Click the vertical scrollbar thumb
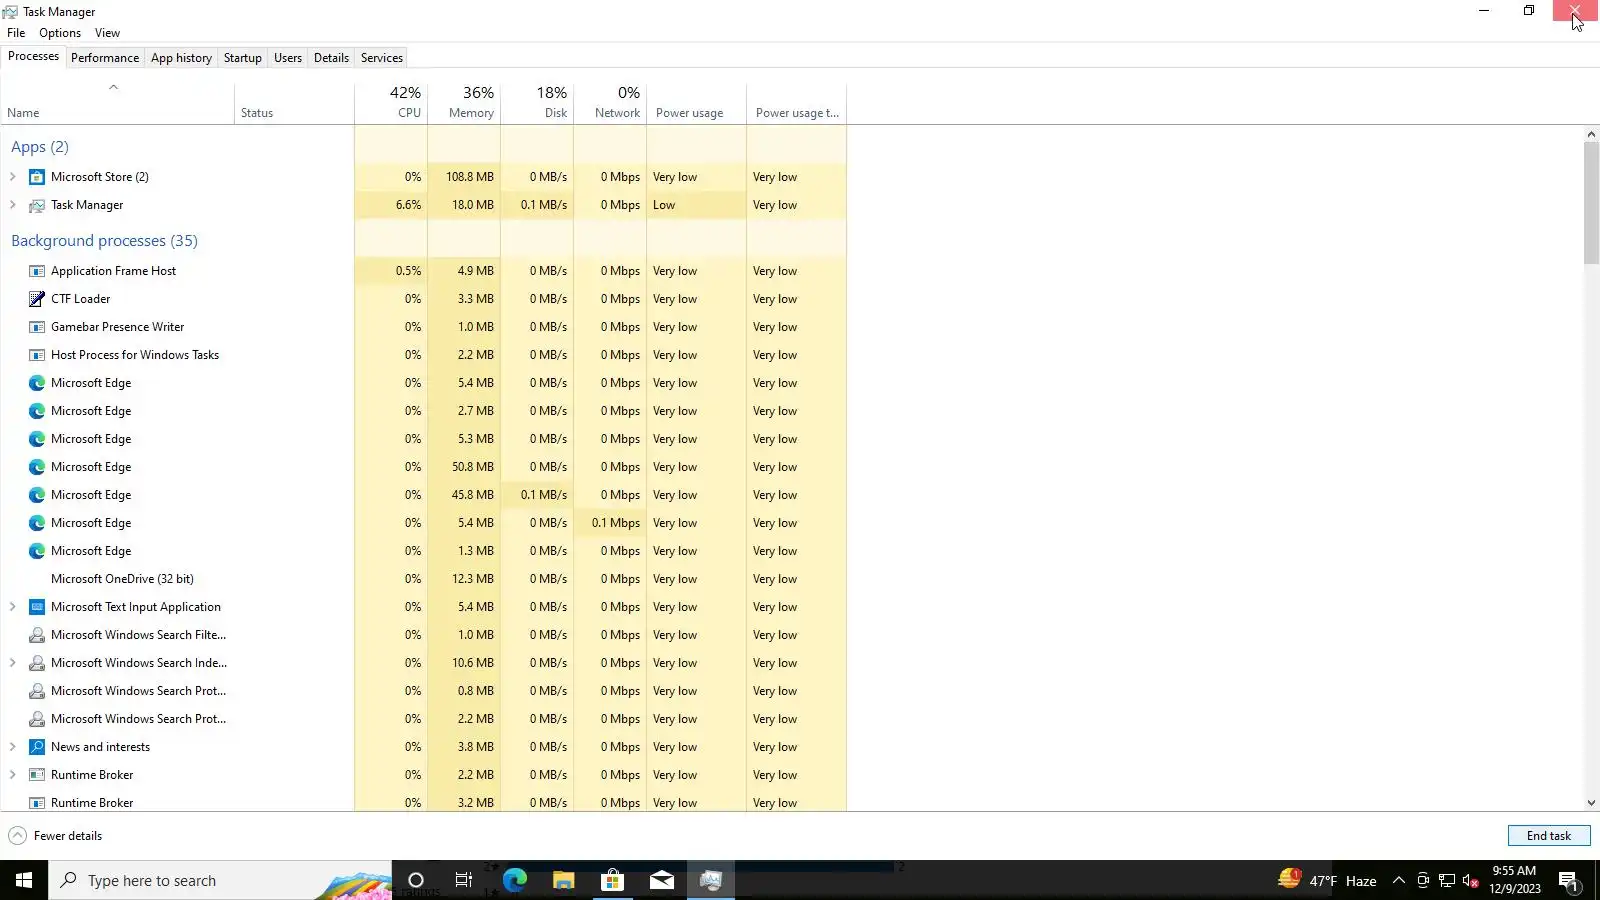 click(x=1591, y=203)
